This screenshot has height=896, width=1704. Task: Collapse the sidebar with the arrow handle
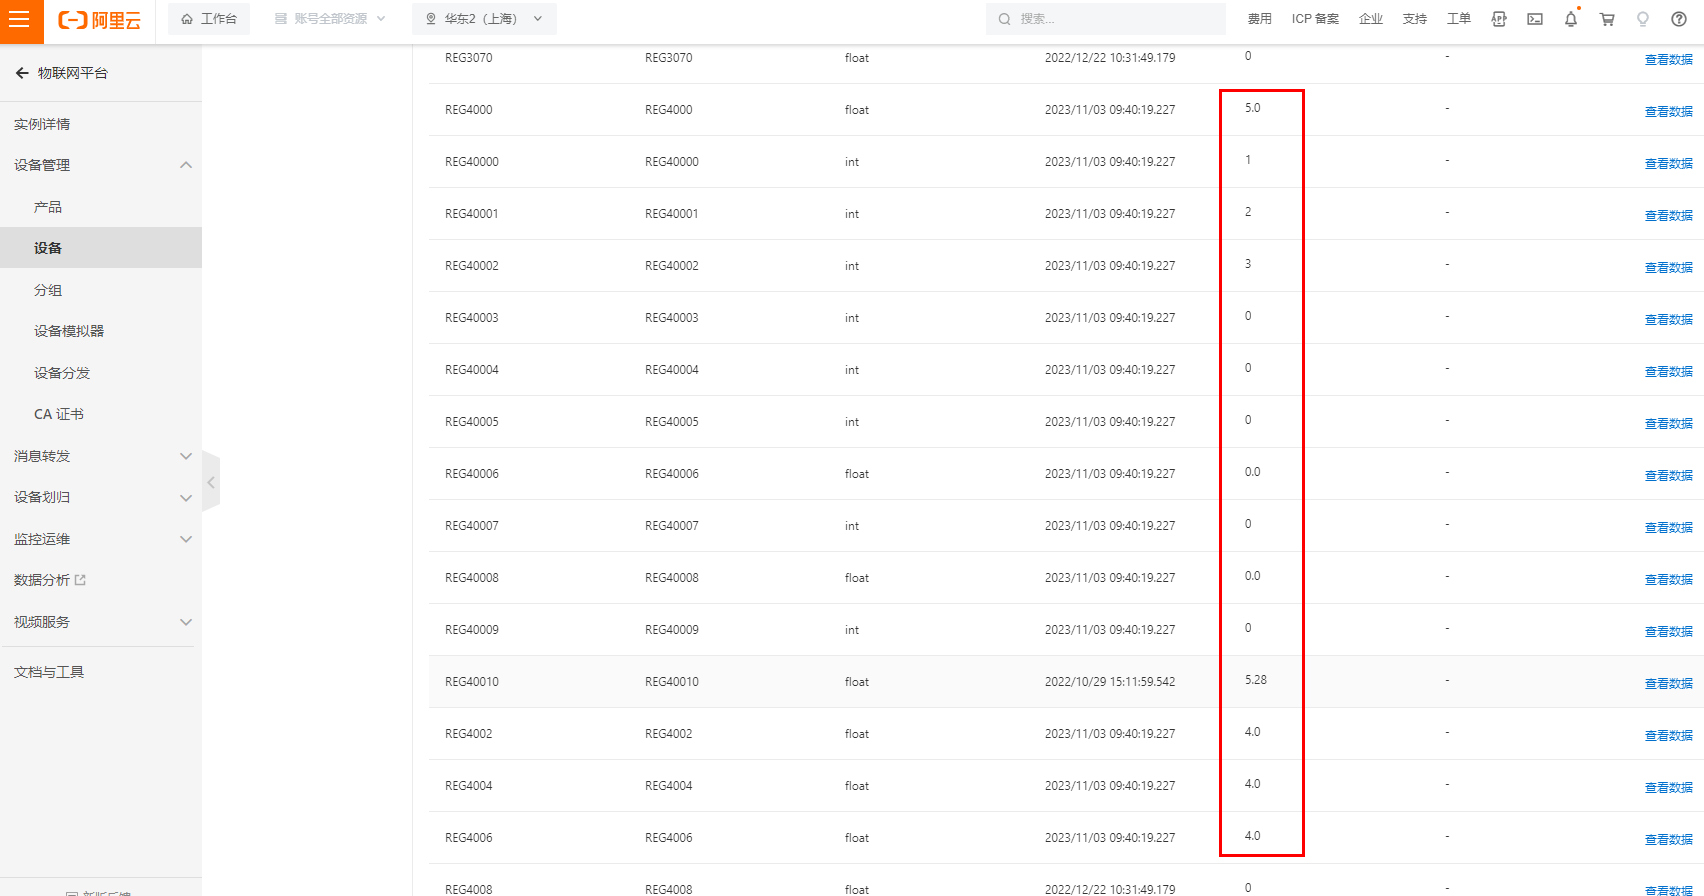coord(211,482)
